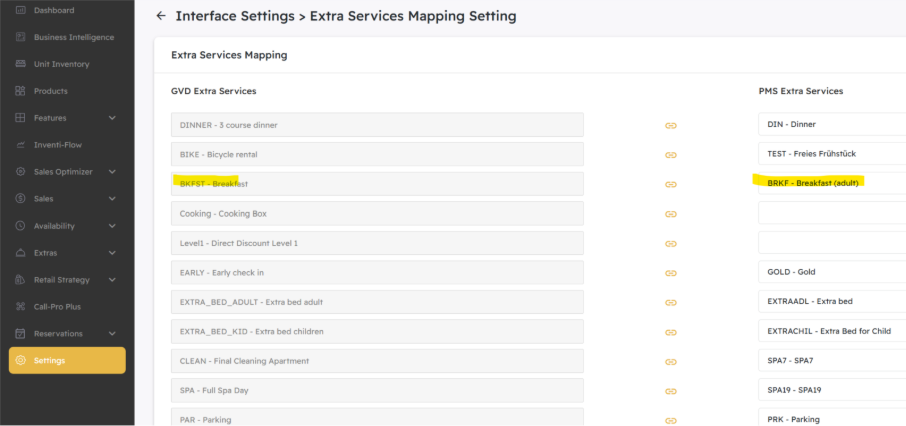
Task: Open the empty PMS dropdown for Cooking Box
Action: [x=832, y=213]
